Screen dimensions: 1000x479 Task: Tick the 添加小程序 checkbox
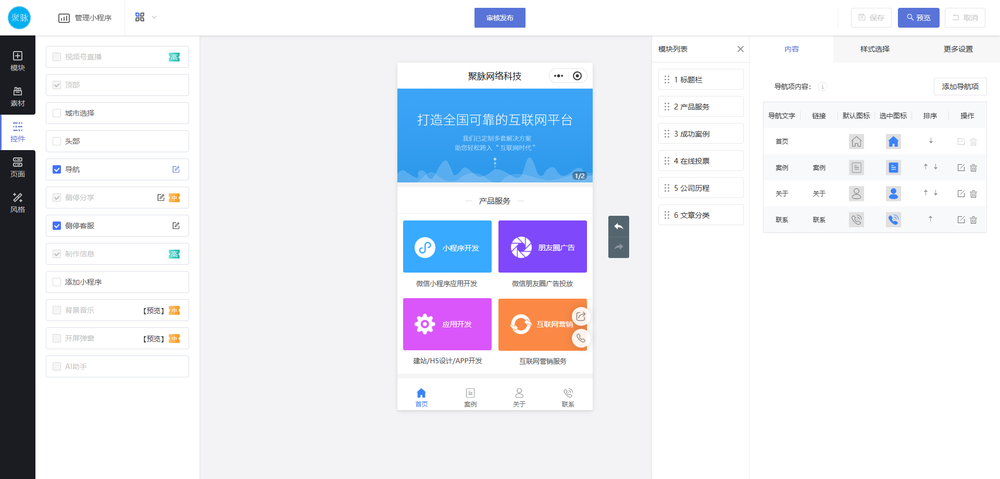click(57, 282)
